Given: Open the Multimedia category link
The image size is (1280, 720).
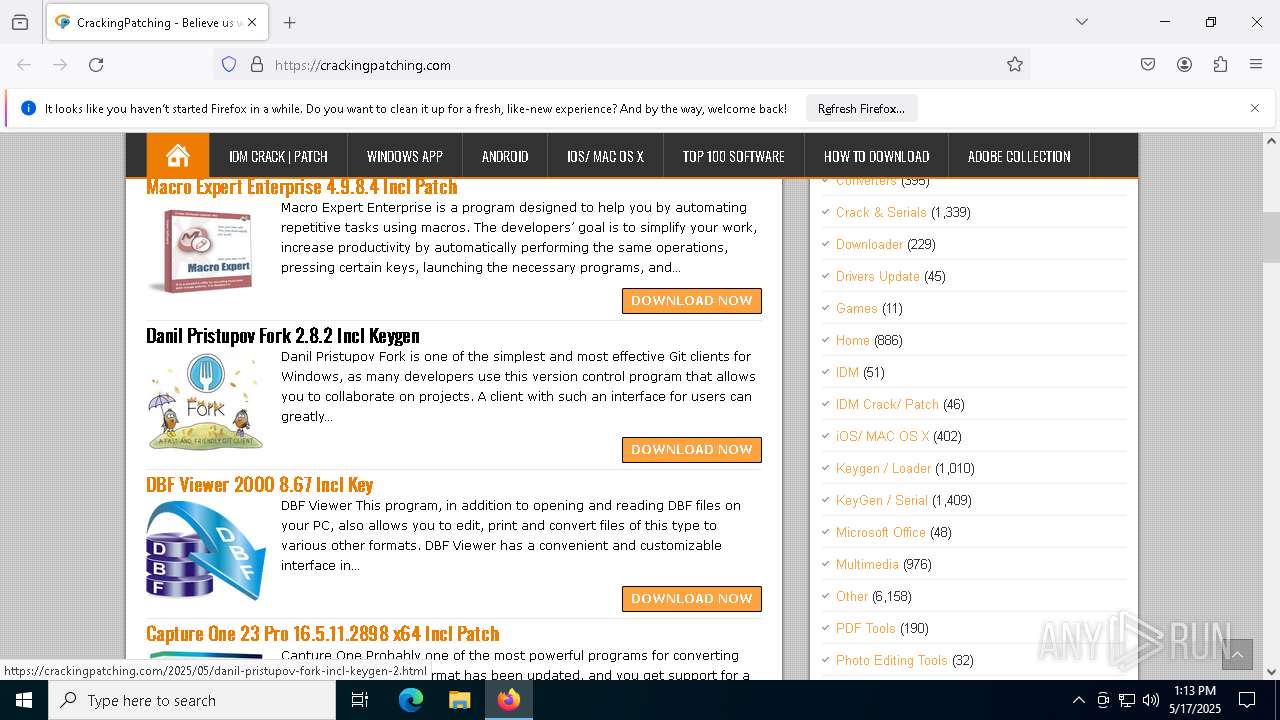Looking at the screenshot, I should 867,564.
